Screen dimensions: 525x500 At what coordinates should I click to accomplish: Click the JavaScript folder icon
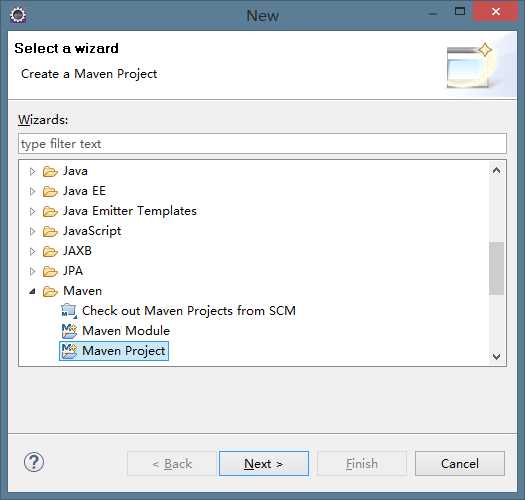pyautogui.click(x=50, y=231)
